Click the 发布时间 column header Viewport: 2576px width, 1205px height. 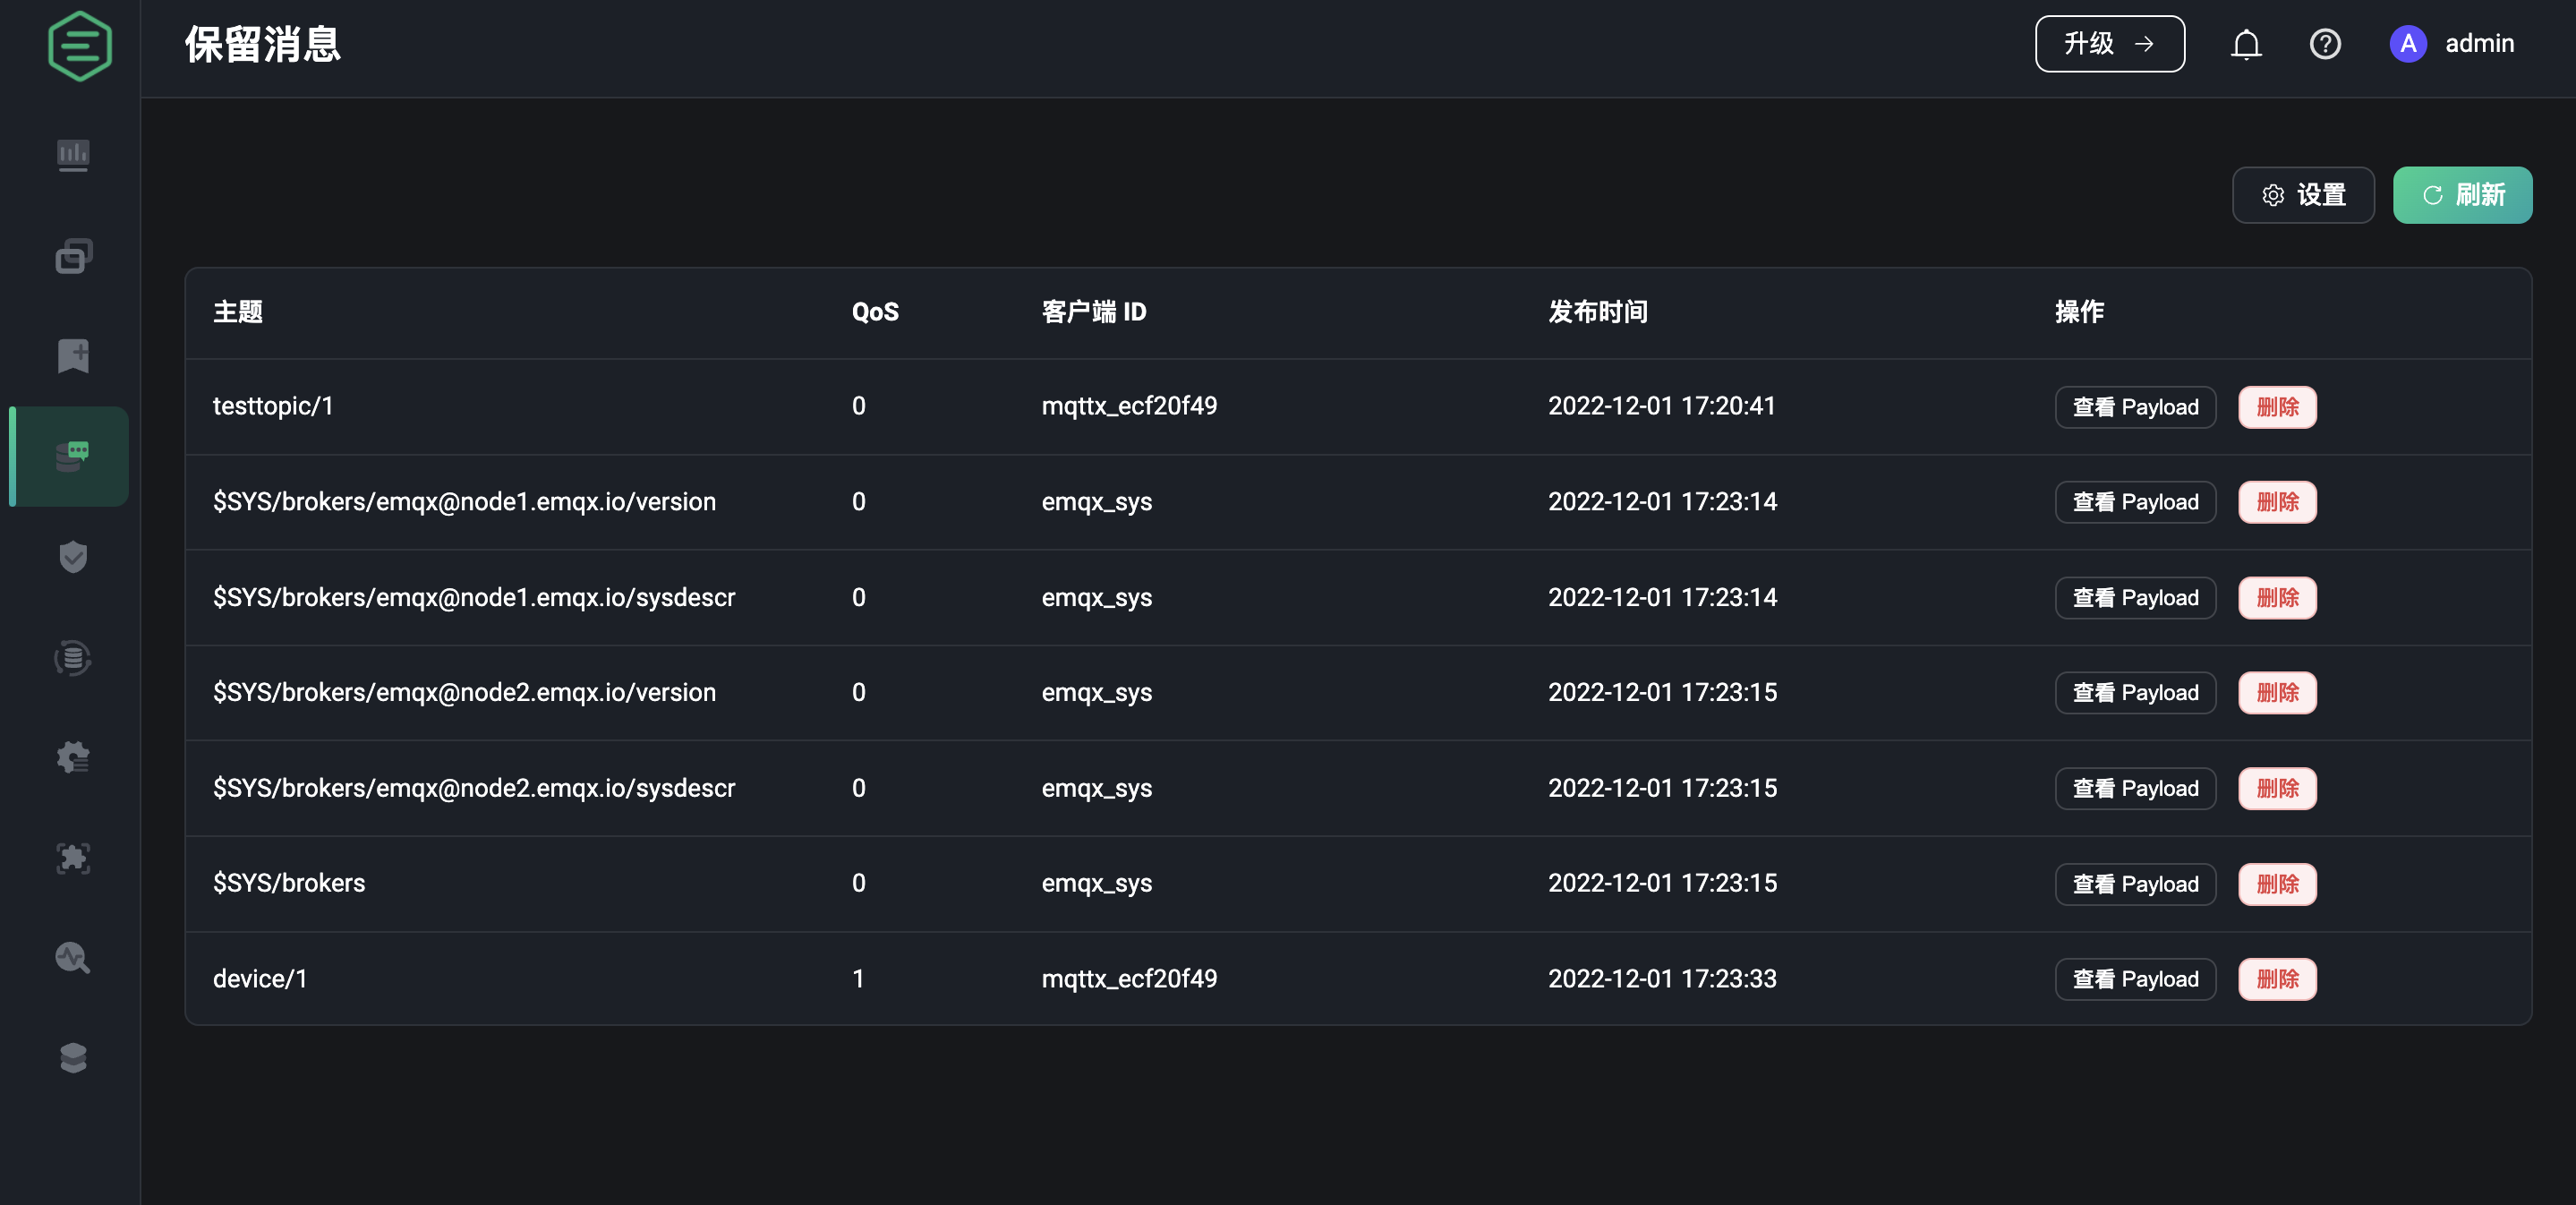(x=1598, y=312)
